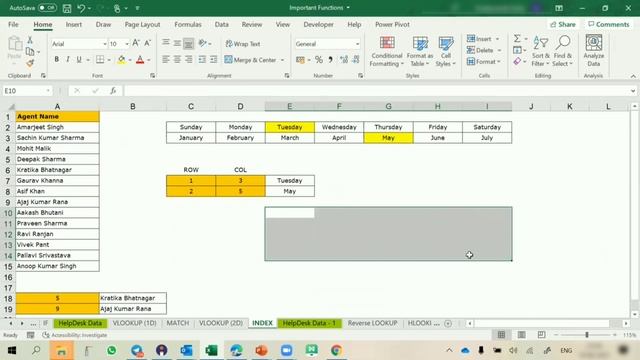
Task: Open Chrome from the taskbar
Action: (x=336, y=350)
